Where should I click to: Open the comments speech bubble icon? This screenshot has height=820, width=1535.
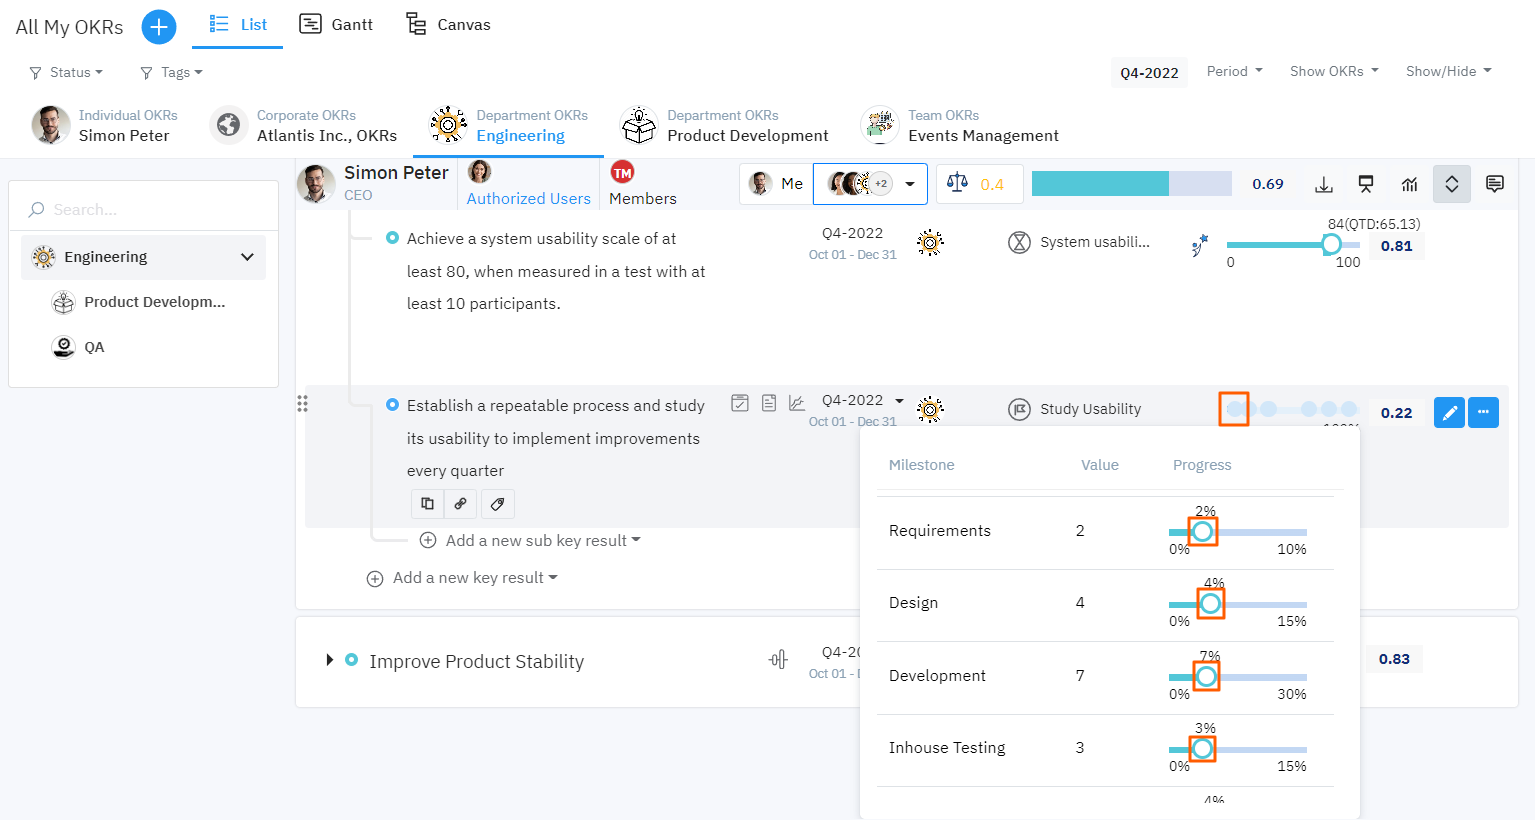point(1494,184)
